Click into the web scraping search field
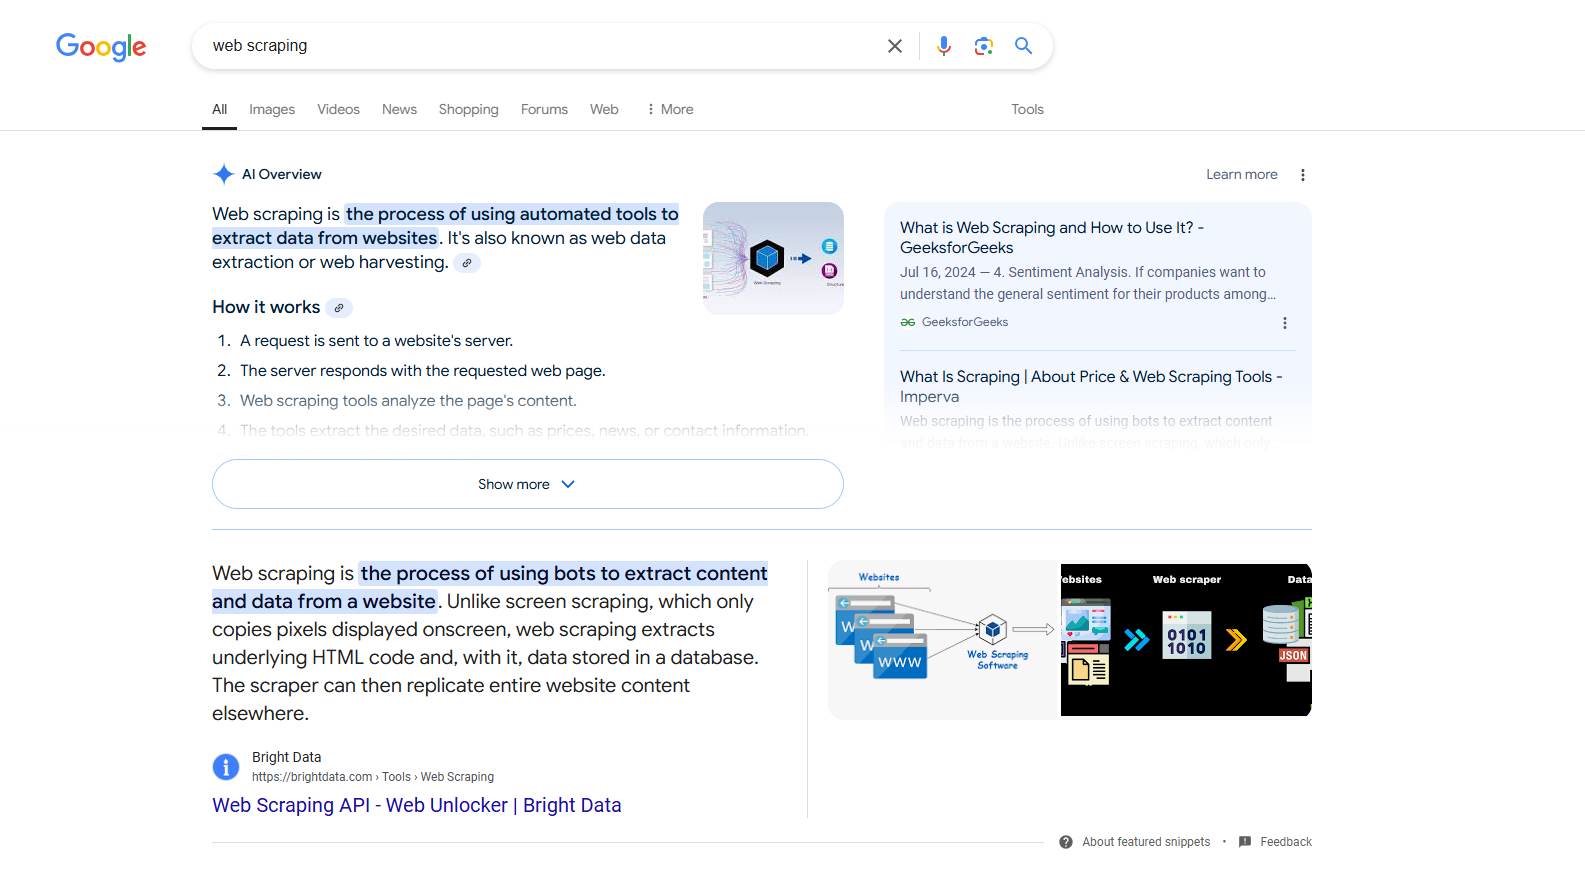1585x874 pixels. (x=540, y=46)
